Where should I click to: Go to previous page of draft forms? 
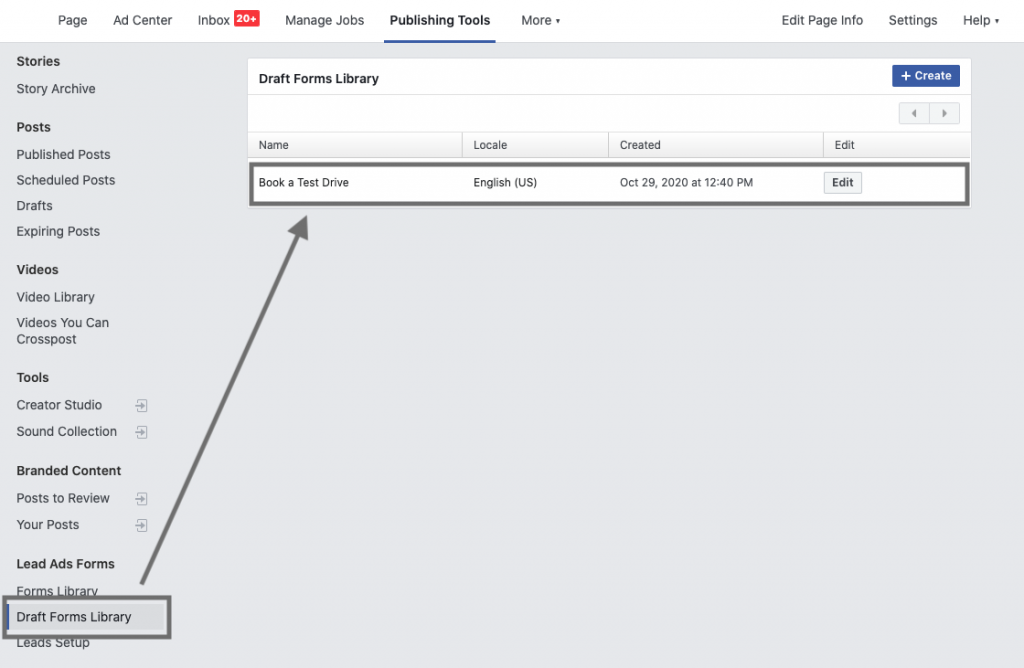click(x=914, y=114)
